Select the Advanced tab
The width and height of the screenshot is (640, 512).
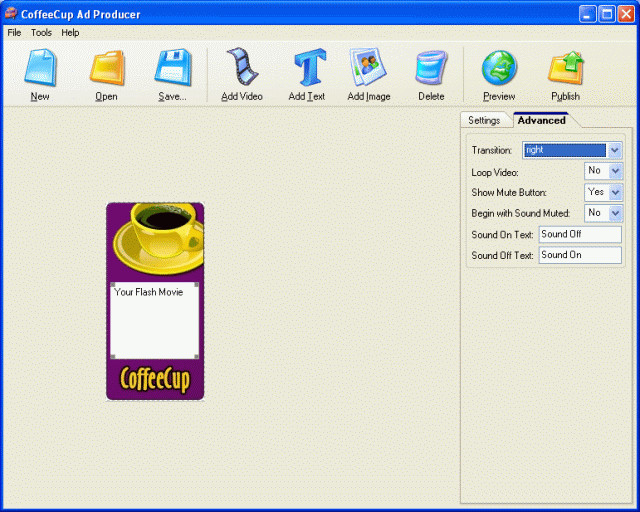(x=542, y=120)
